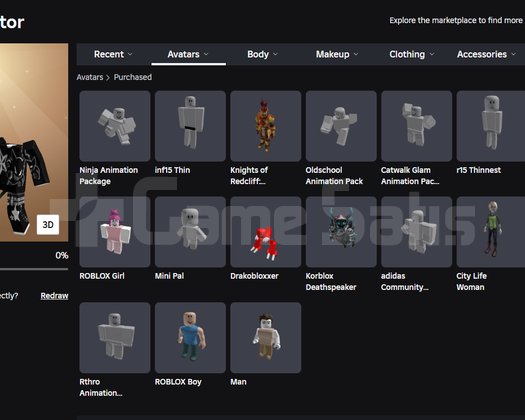Select the Korblox Deathspeaker avatar
The height and width of the screenshot is (420, 525).
click(x=341, y=232)
